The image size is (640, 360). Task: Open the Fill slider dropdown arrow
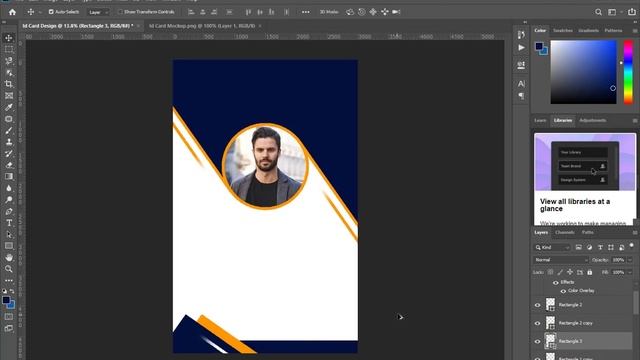tap(630, 272)
